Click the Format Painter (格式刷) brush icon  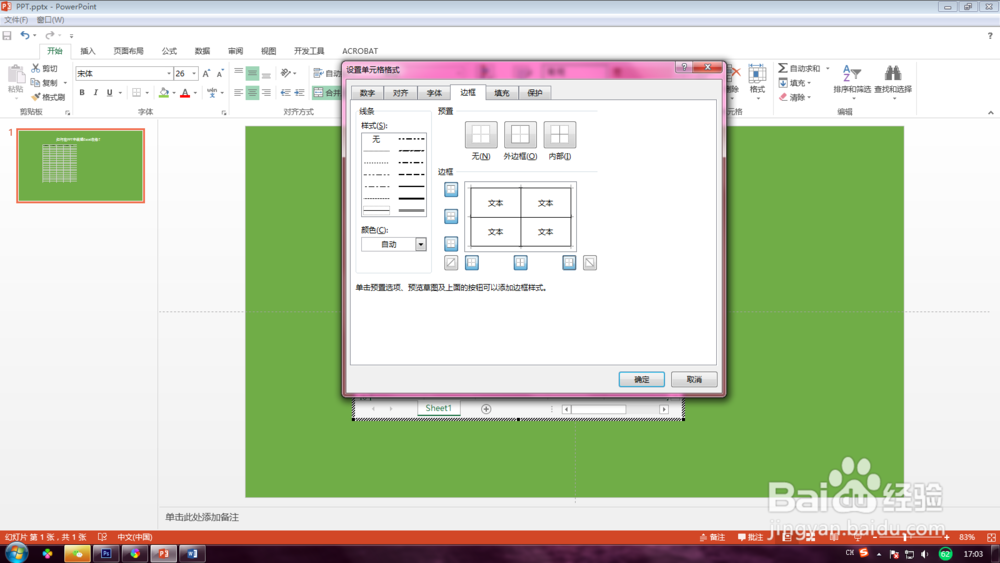(x=36, y=97)
